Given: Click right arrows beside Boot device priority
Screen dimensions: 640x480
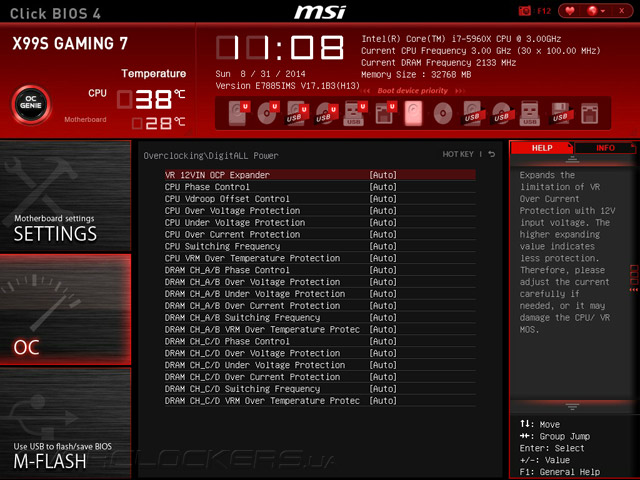Looking at the screenshot, I should [460, 91].
